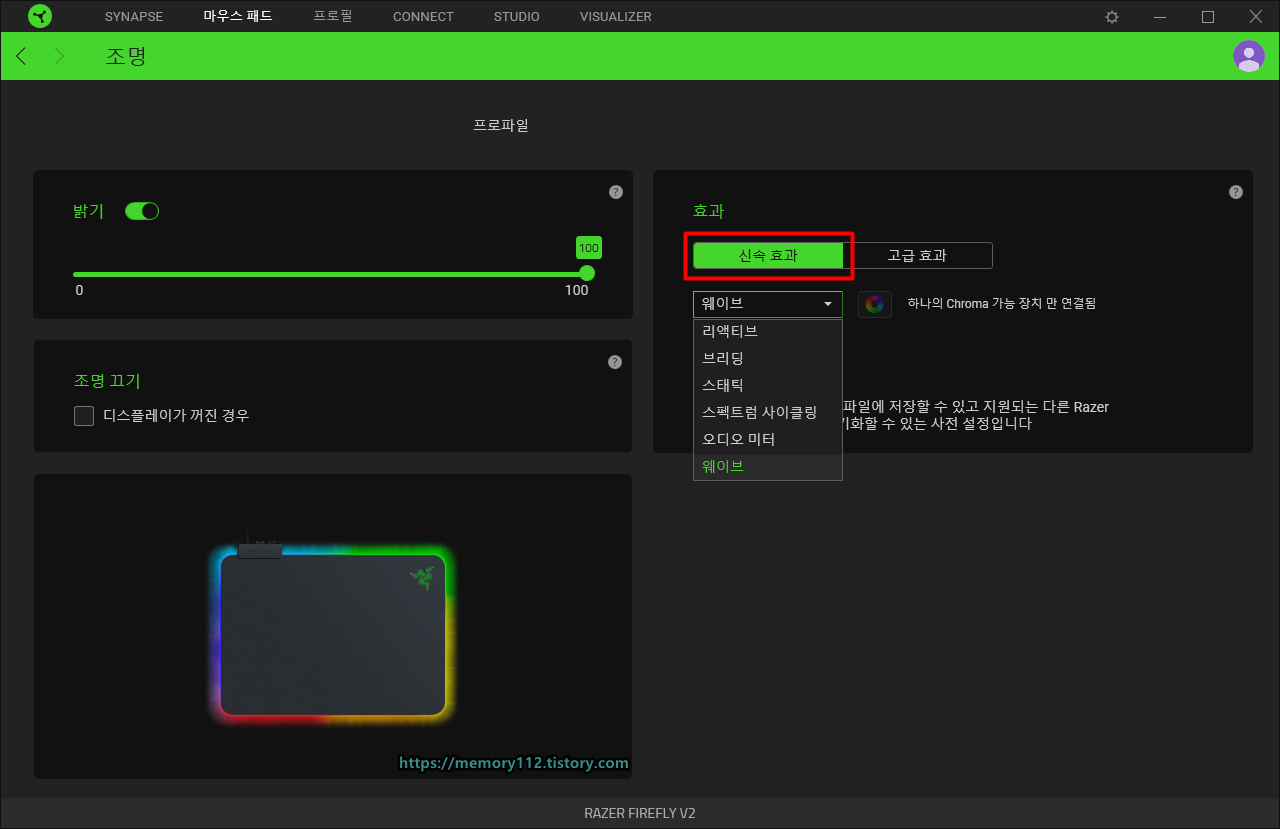
Task: Maximize the Synapse window
Action: (1208, 17)
